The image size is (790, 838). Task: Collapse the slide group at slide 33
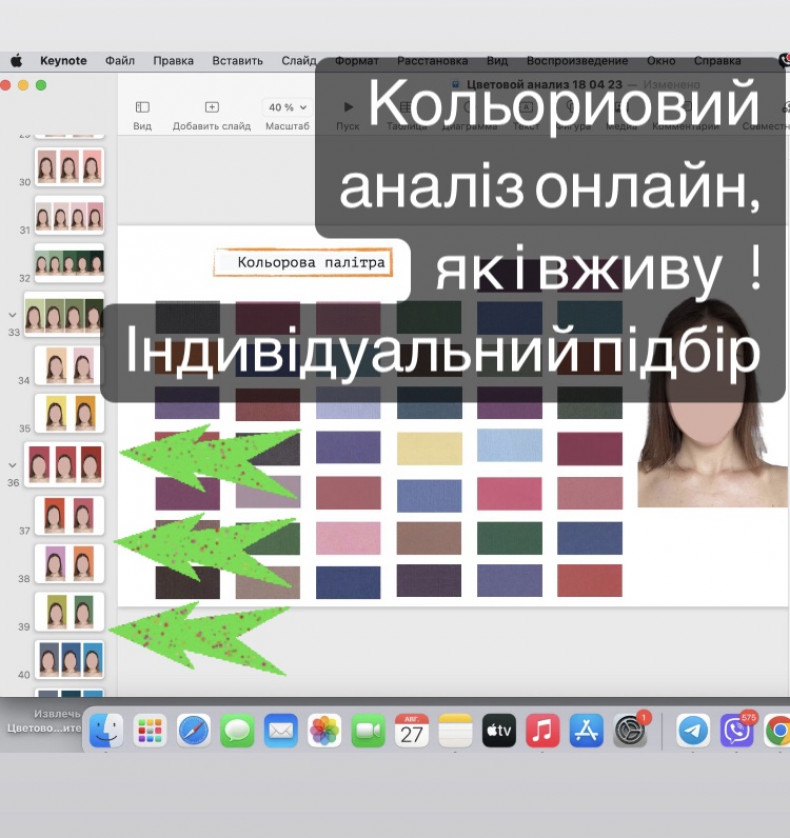(x=12, y=315)
